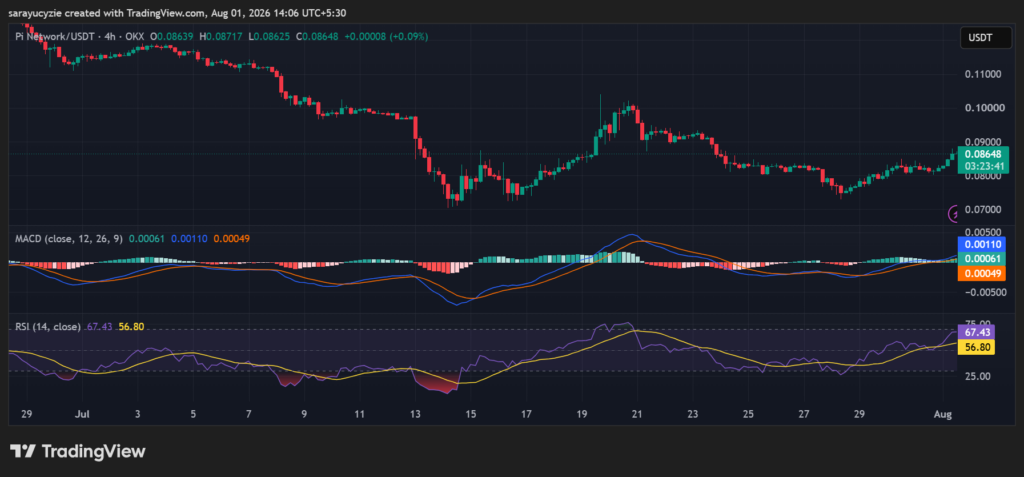The image size is (1024, 477).
Task: Click the MACD (close, 12, 26, 9) legend
Action: (x=69, y=239)
